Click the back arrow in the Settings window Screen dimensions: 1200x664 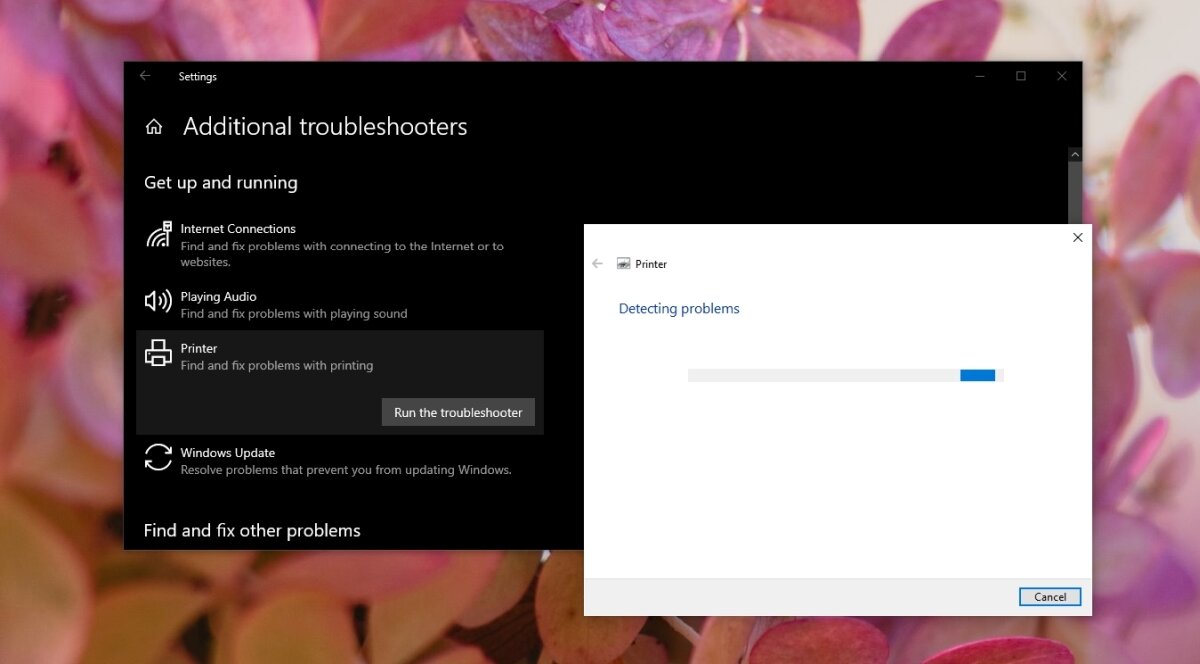[x=144, y=76]
